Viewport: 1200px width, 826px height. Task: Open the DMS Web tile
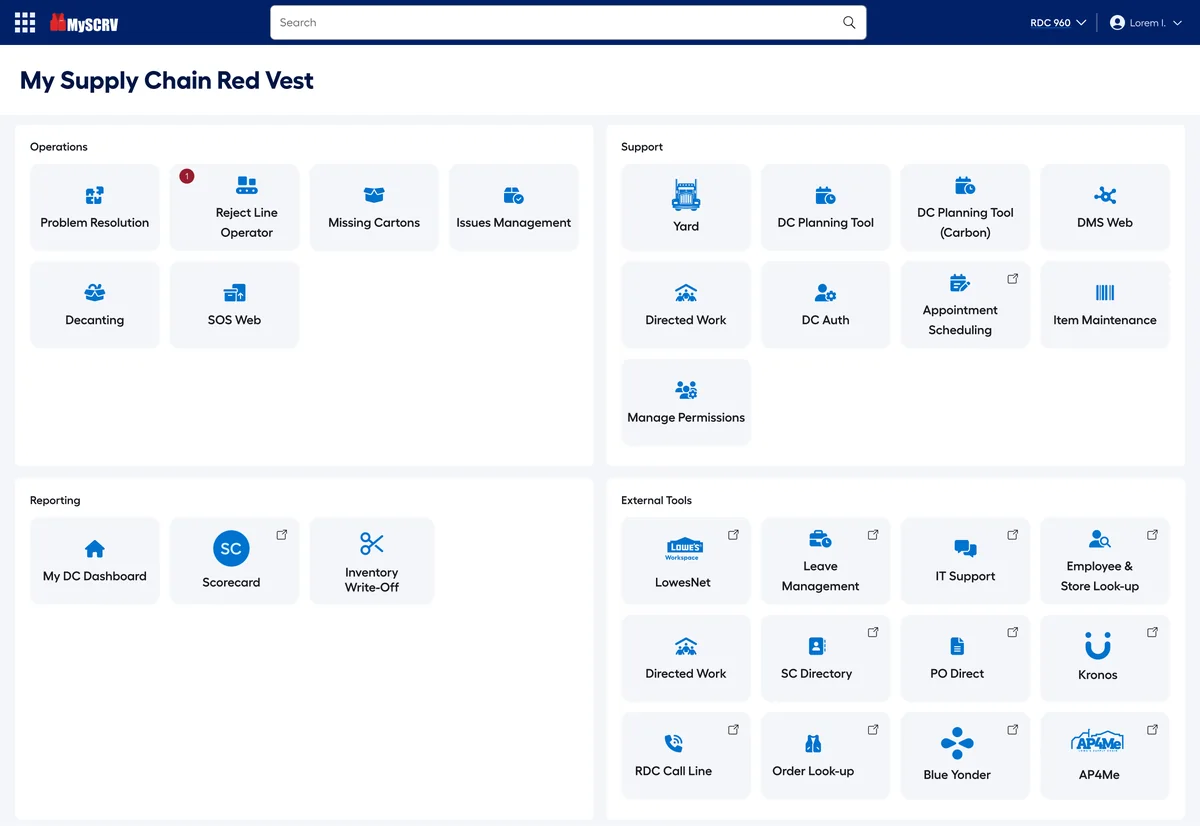click(1105, 207)
